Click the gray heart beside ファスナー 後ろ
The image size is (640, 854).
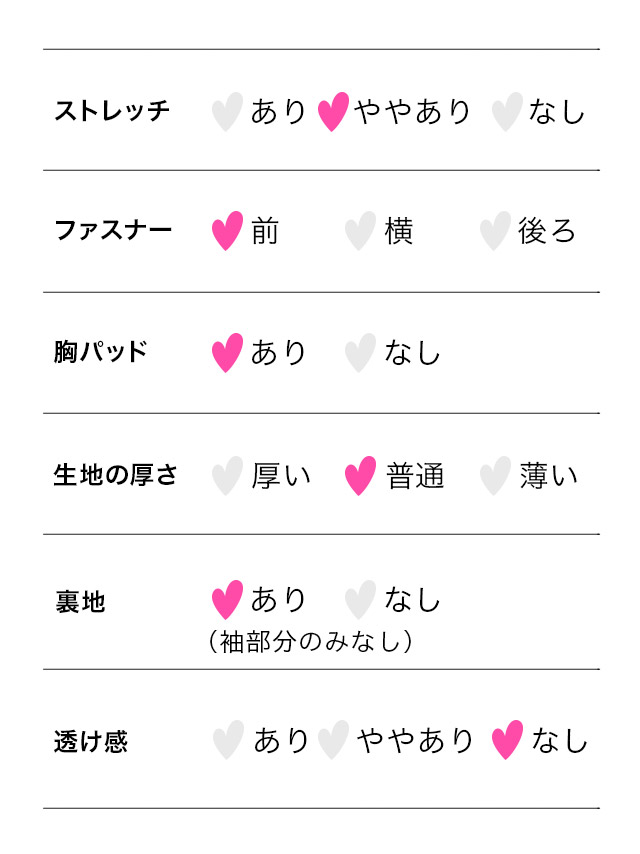[x=495, y=231]
